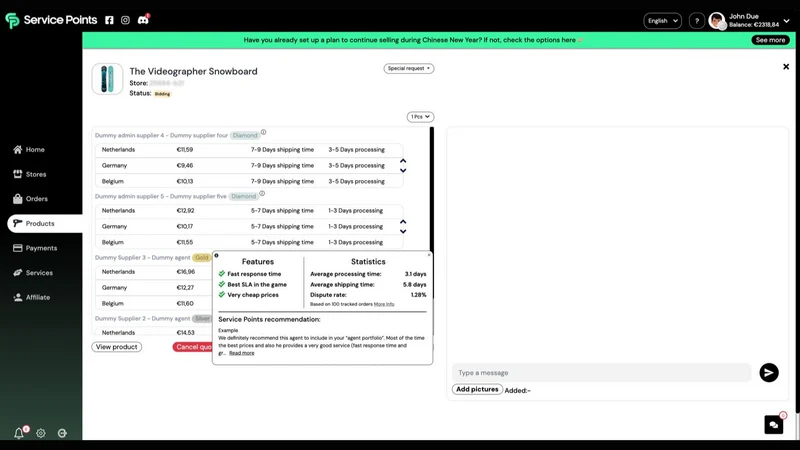Open the Facebook icon in header
Viewport: 800px width, 450px height.
tap(109, 20)
